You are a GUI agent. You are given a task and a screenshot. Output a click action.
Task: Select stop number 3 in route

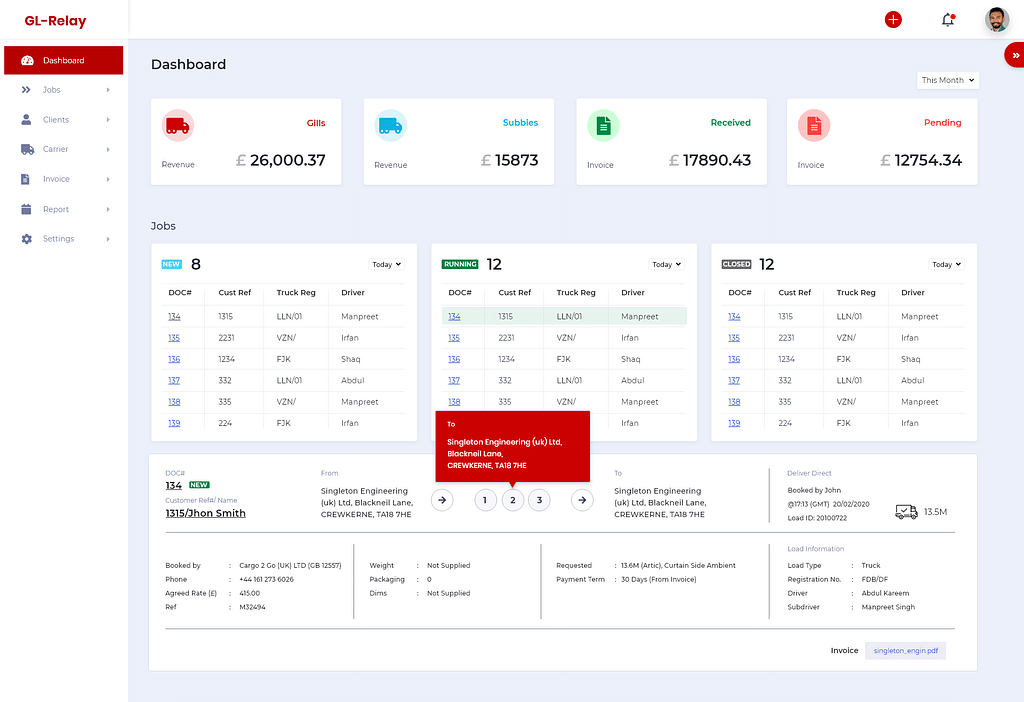pyautogui.click(x=539, y=500)
